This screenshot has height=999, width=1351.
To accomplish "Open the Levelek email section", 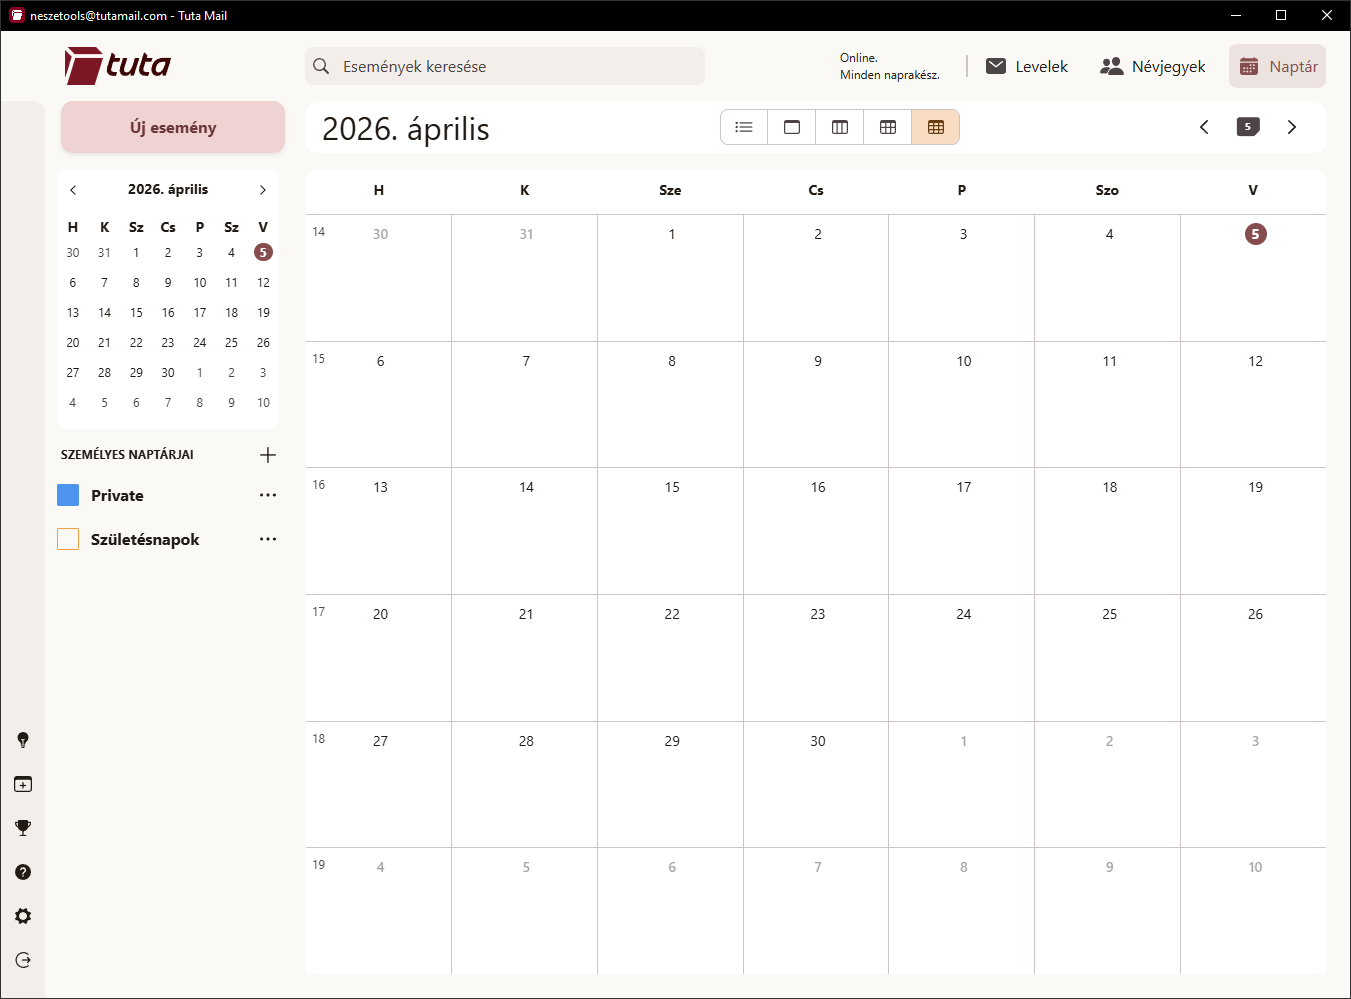I will click(x=1027, y=66).
